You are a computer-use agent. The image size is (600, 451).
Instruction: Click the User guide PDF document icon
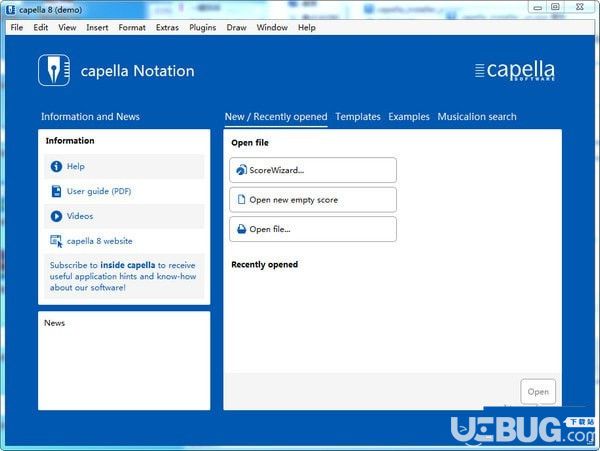(x=56, y=191)
